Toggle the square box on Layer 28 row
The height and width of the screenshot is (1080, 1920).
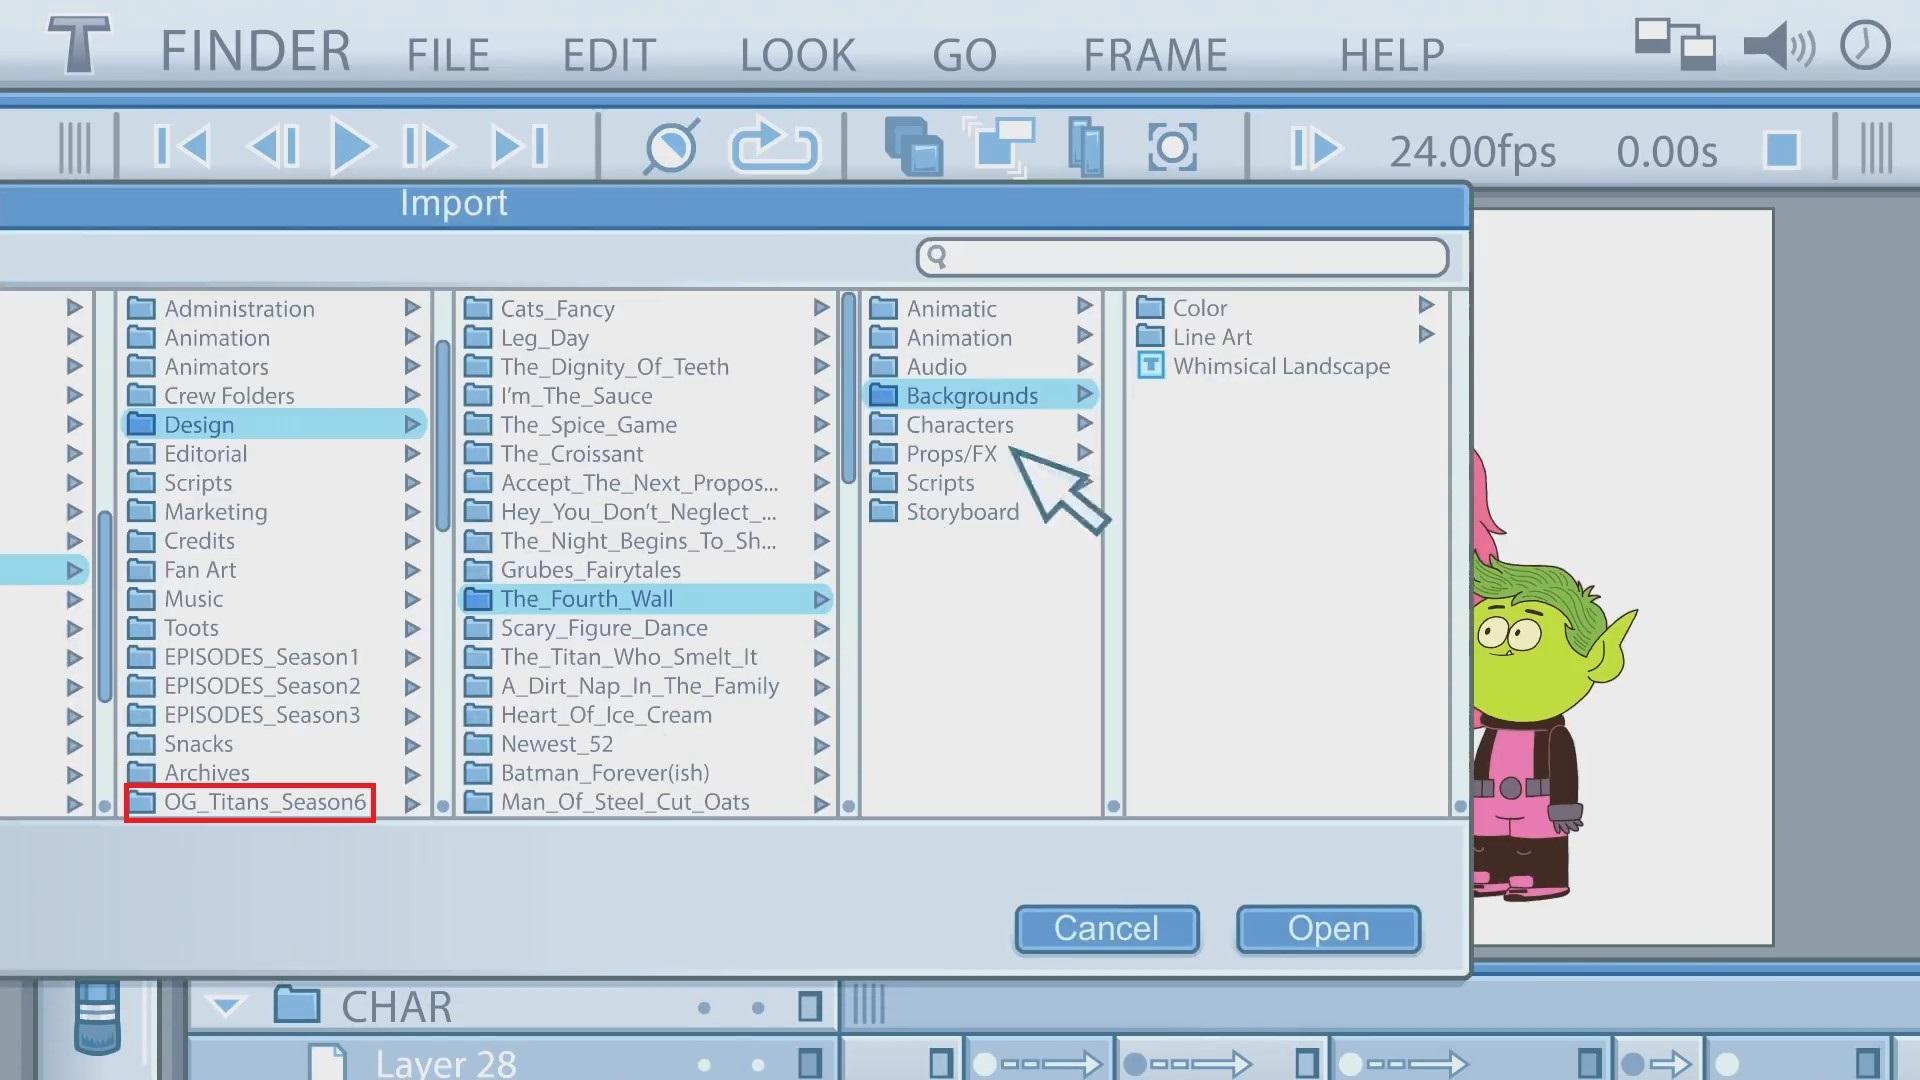tap(810, 1064)
